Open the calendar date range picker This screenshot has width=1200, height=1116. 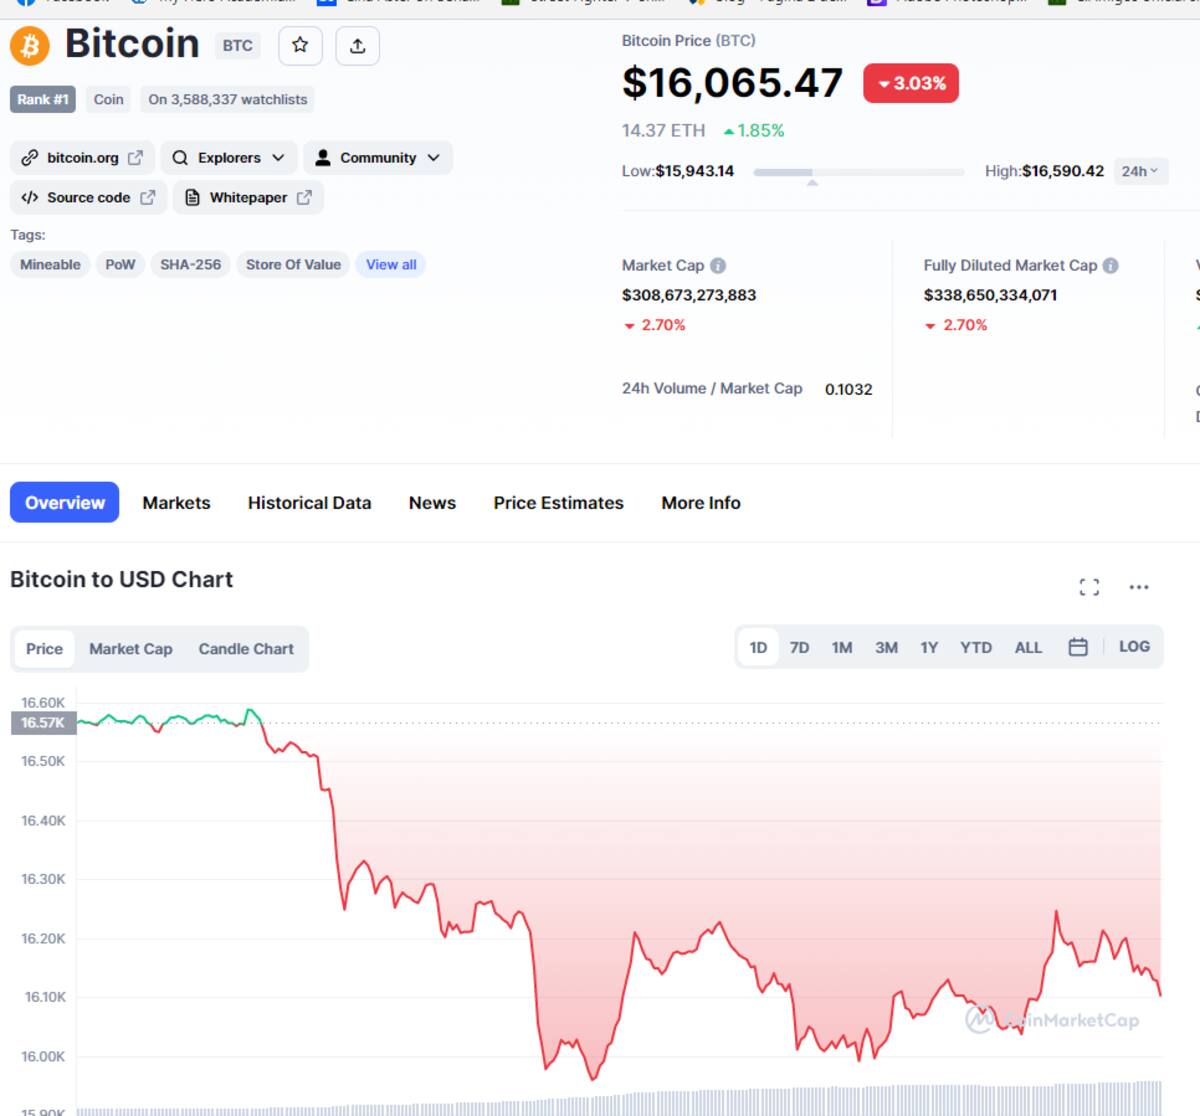[x=1078, y=647]
